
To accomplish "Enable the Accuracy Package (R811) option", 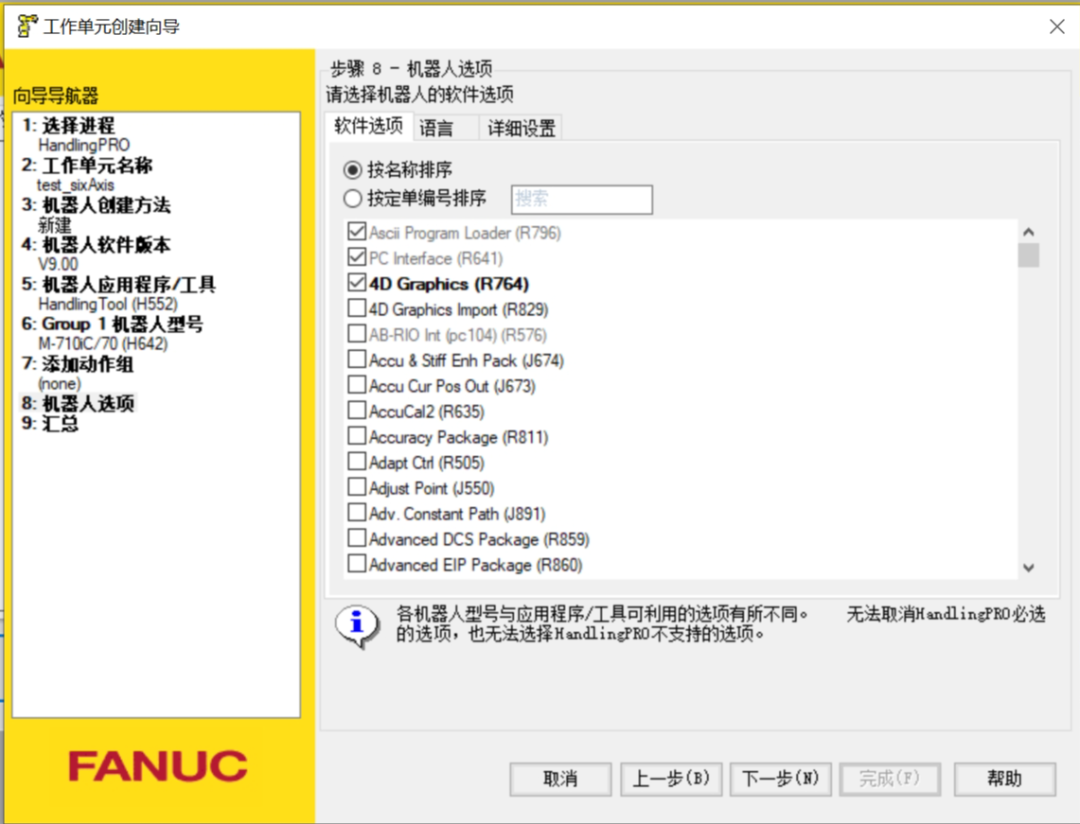I will [356, 436].
